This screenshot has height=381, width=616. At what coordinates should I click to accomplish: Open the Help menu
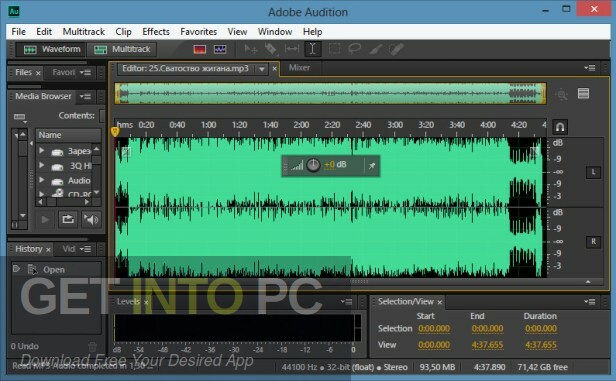313,32
